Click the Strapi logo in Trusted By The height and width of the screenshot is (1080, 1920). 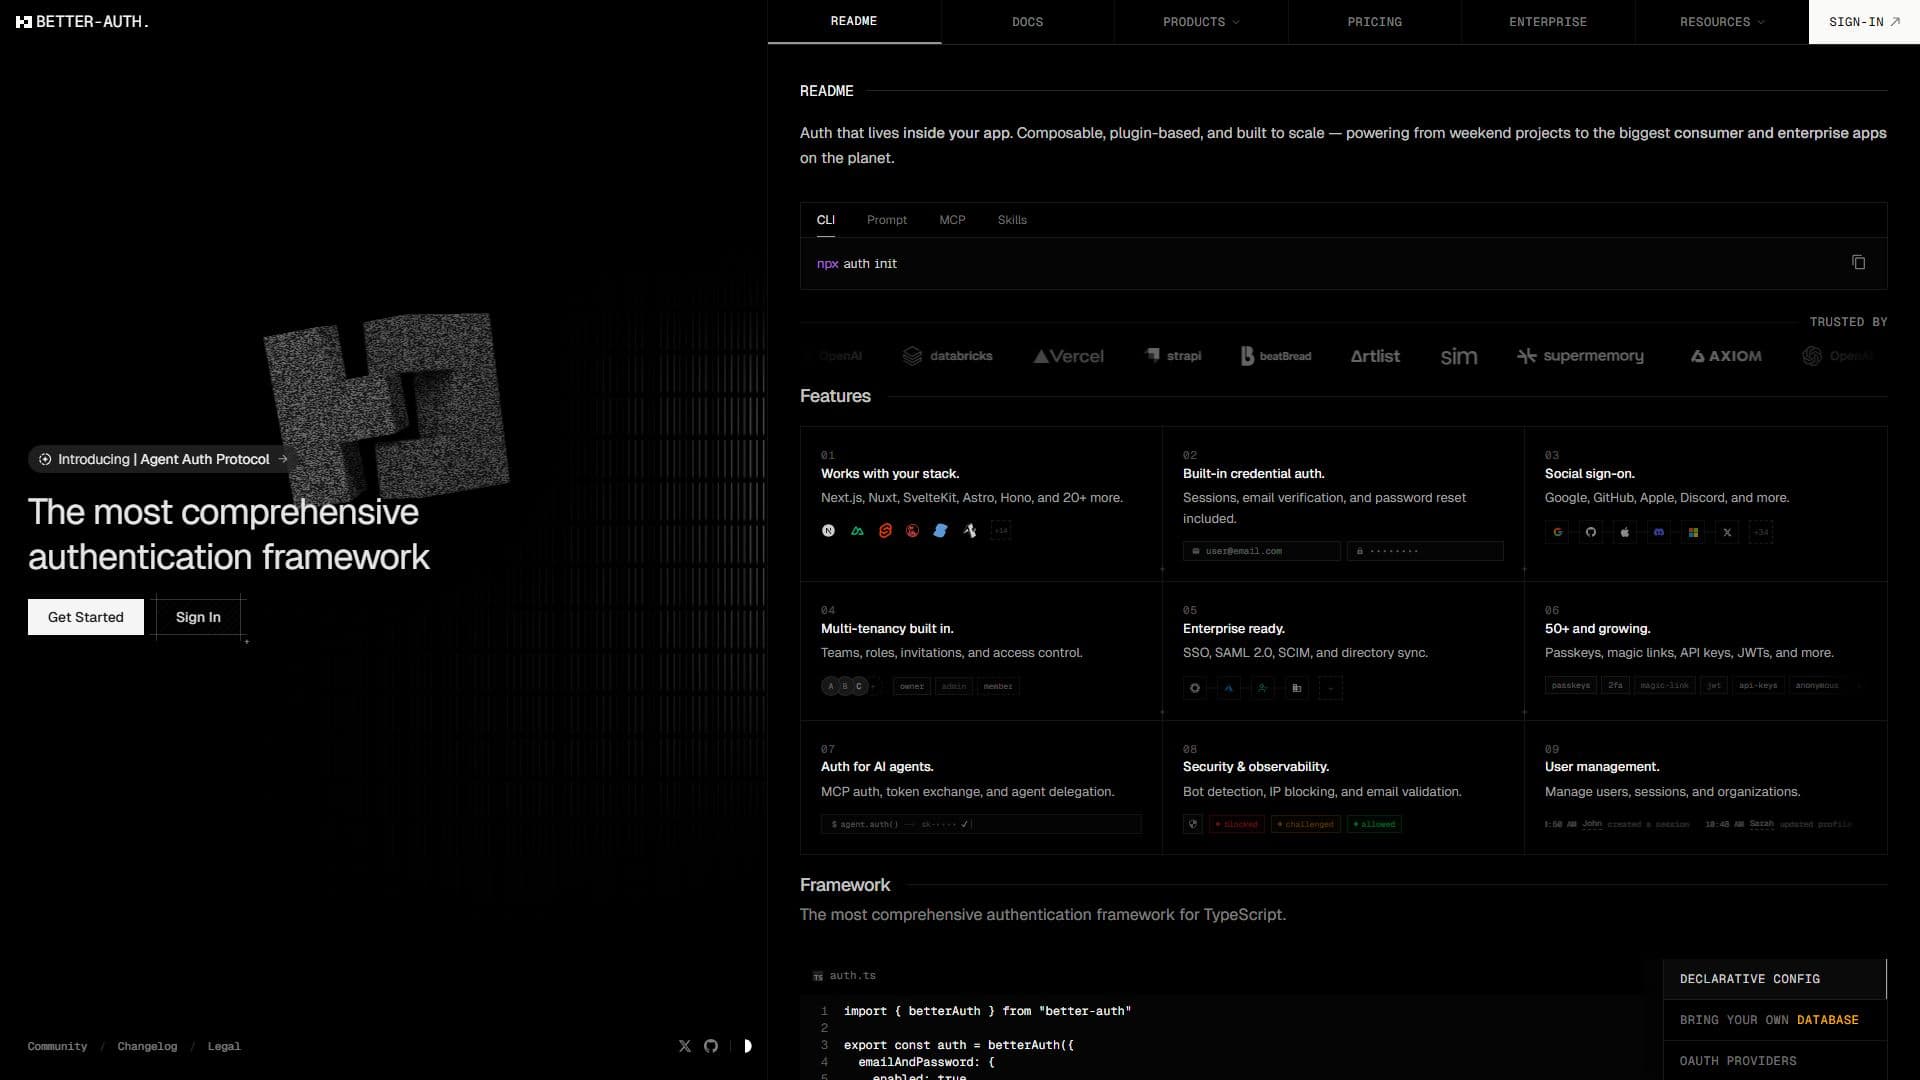click(1173, 356)
